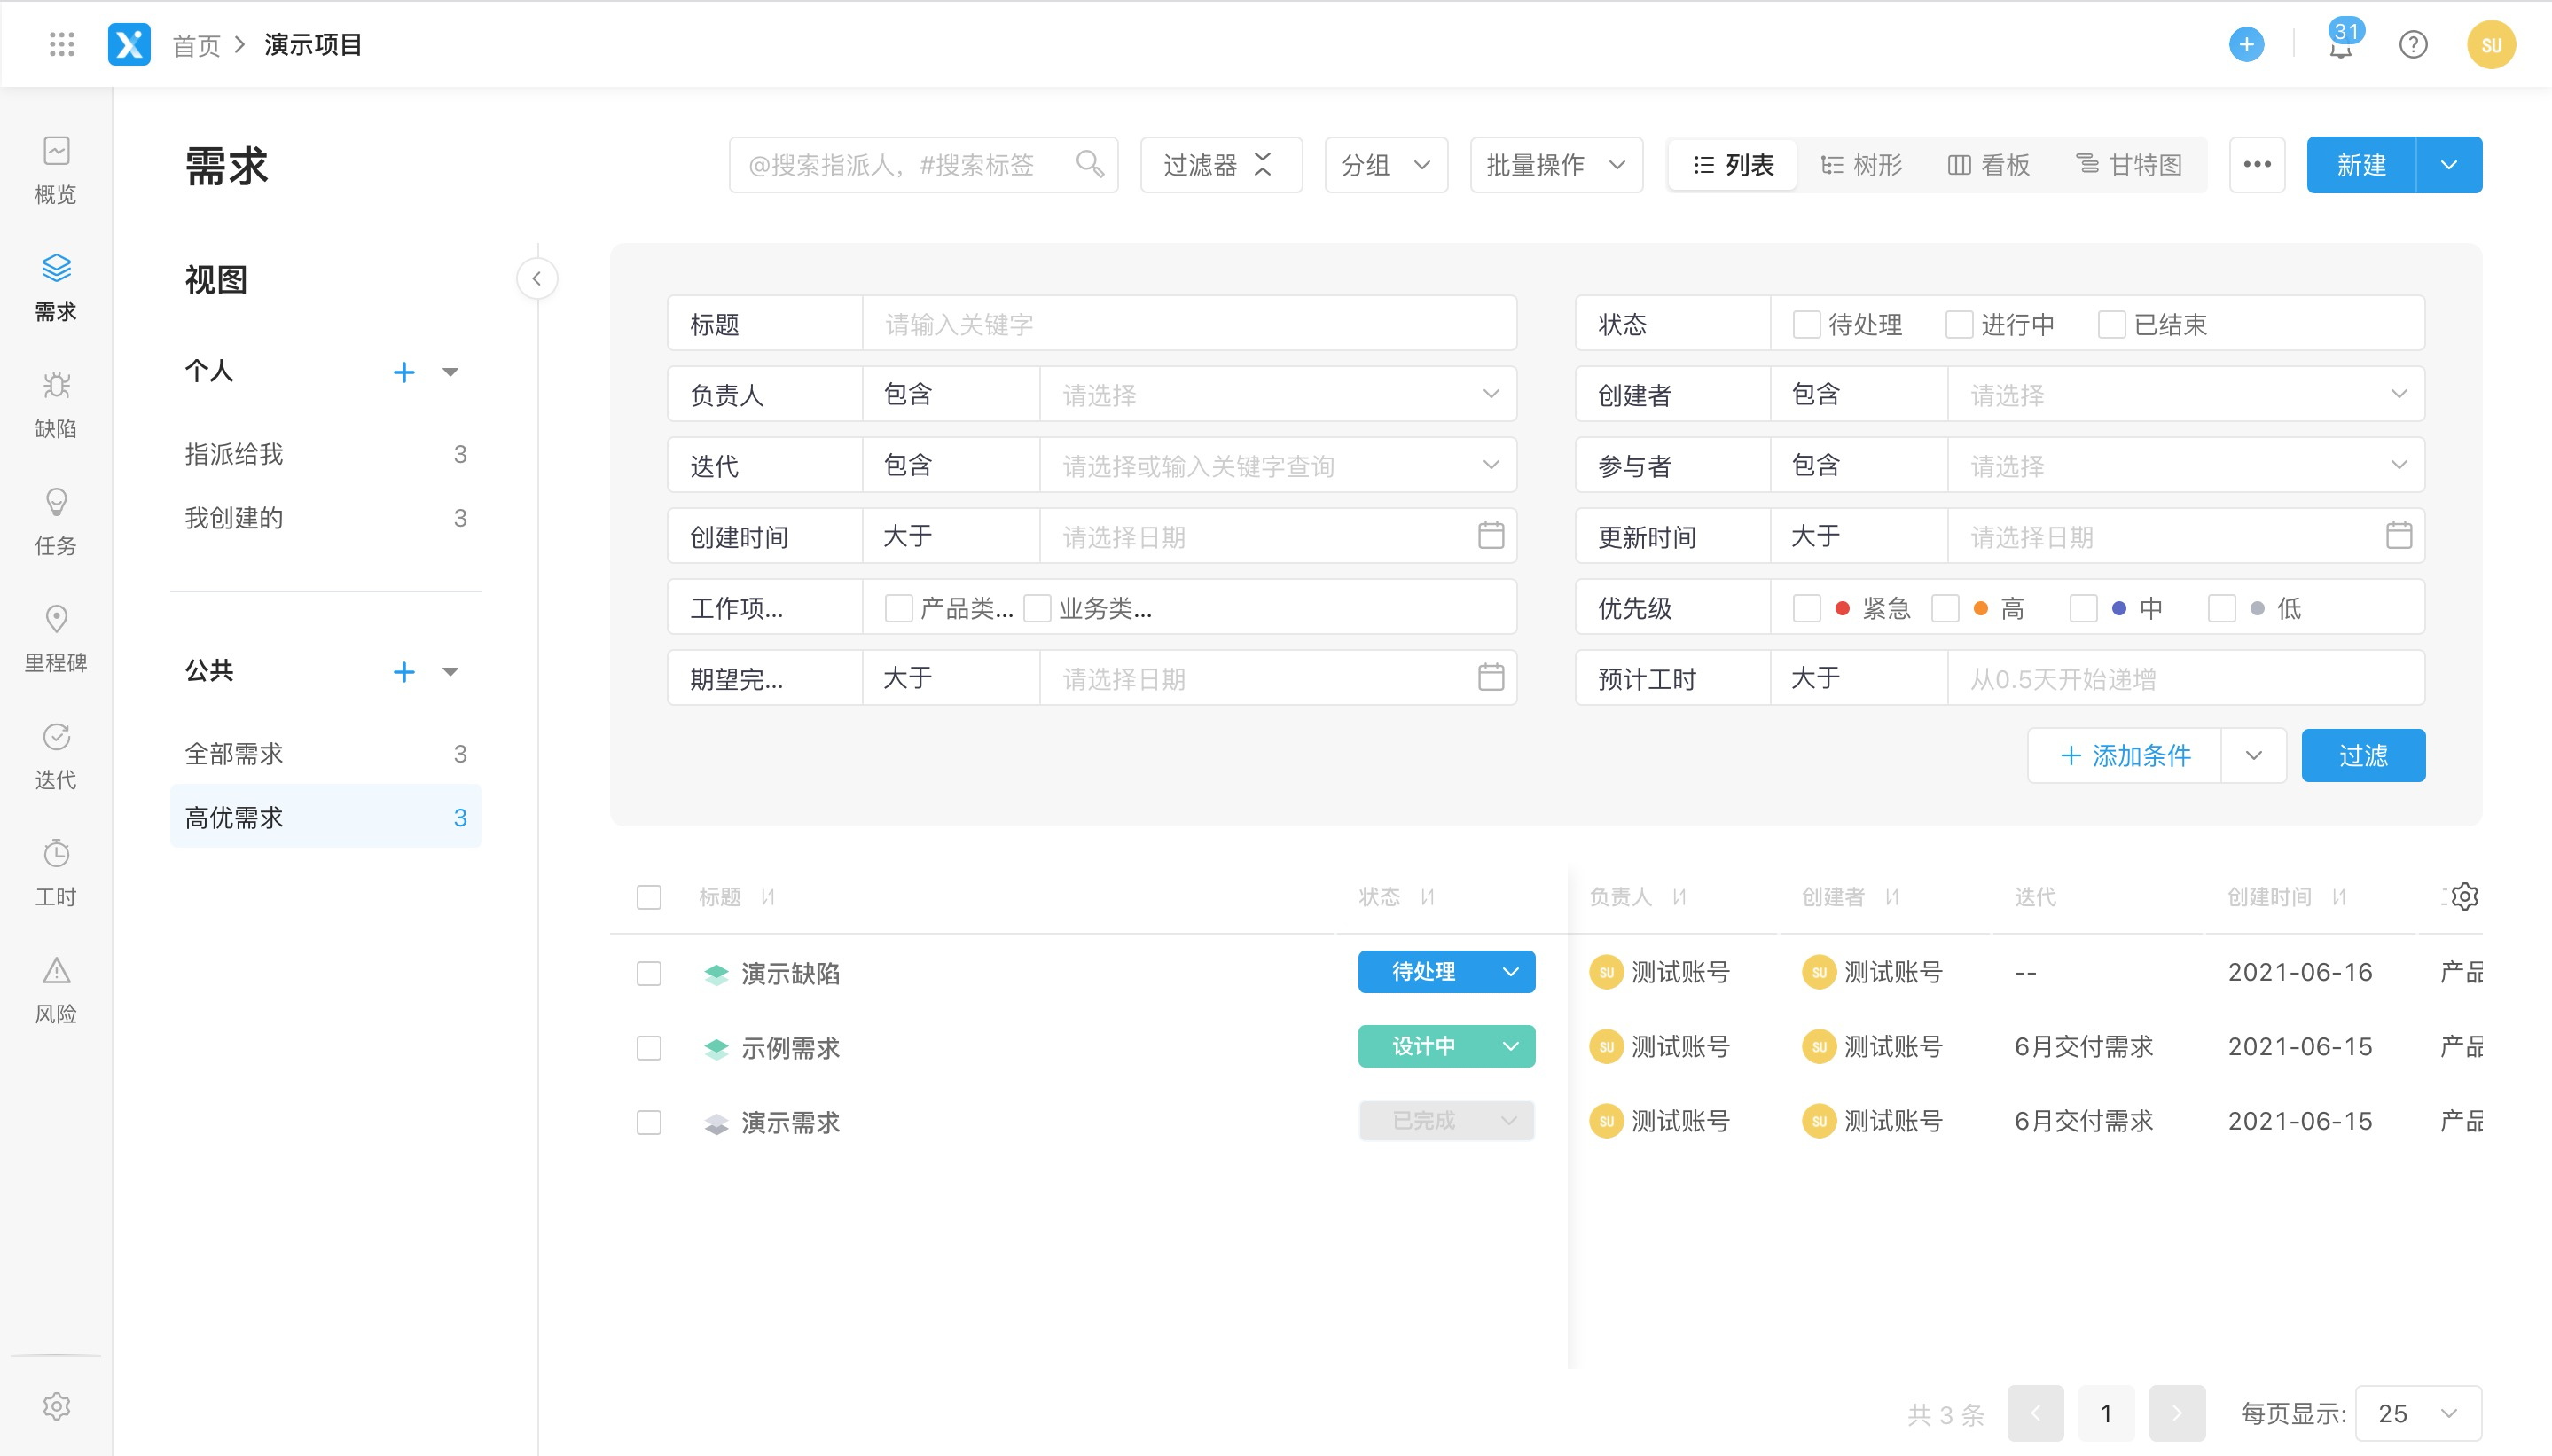The image size is (2552, 1456).
Task: Switch to 树形 tree view
Action: (x=1861, y=164)
